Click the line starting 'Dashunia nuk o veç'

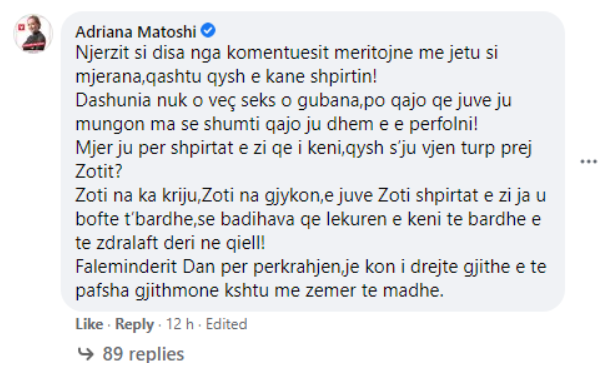coord(293,101)
